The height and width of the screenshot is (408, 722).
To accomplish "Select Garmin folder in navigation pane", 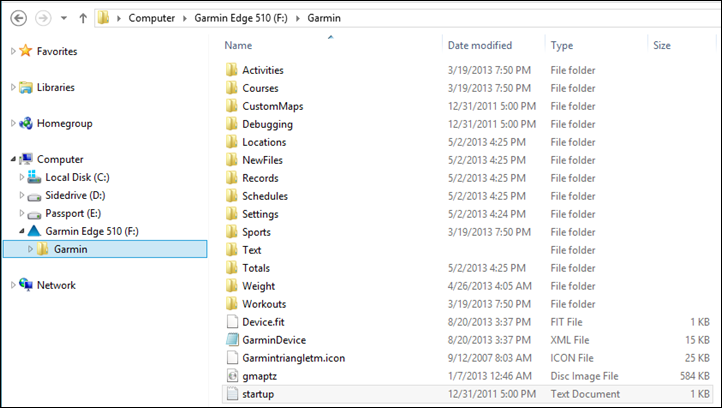I will coord(105,249).
